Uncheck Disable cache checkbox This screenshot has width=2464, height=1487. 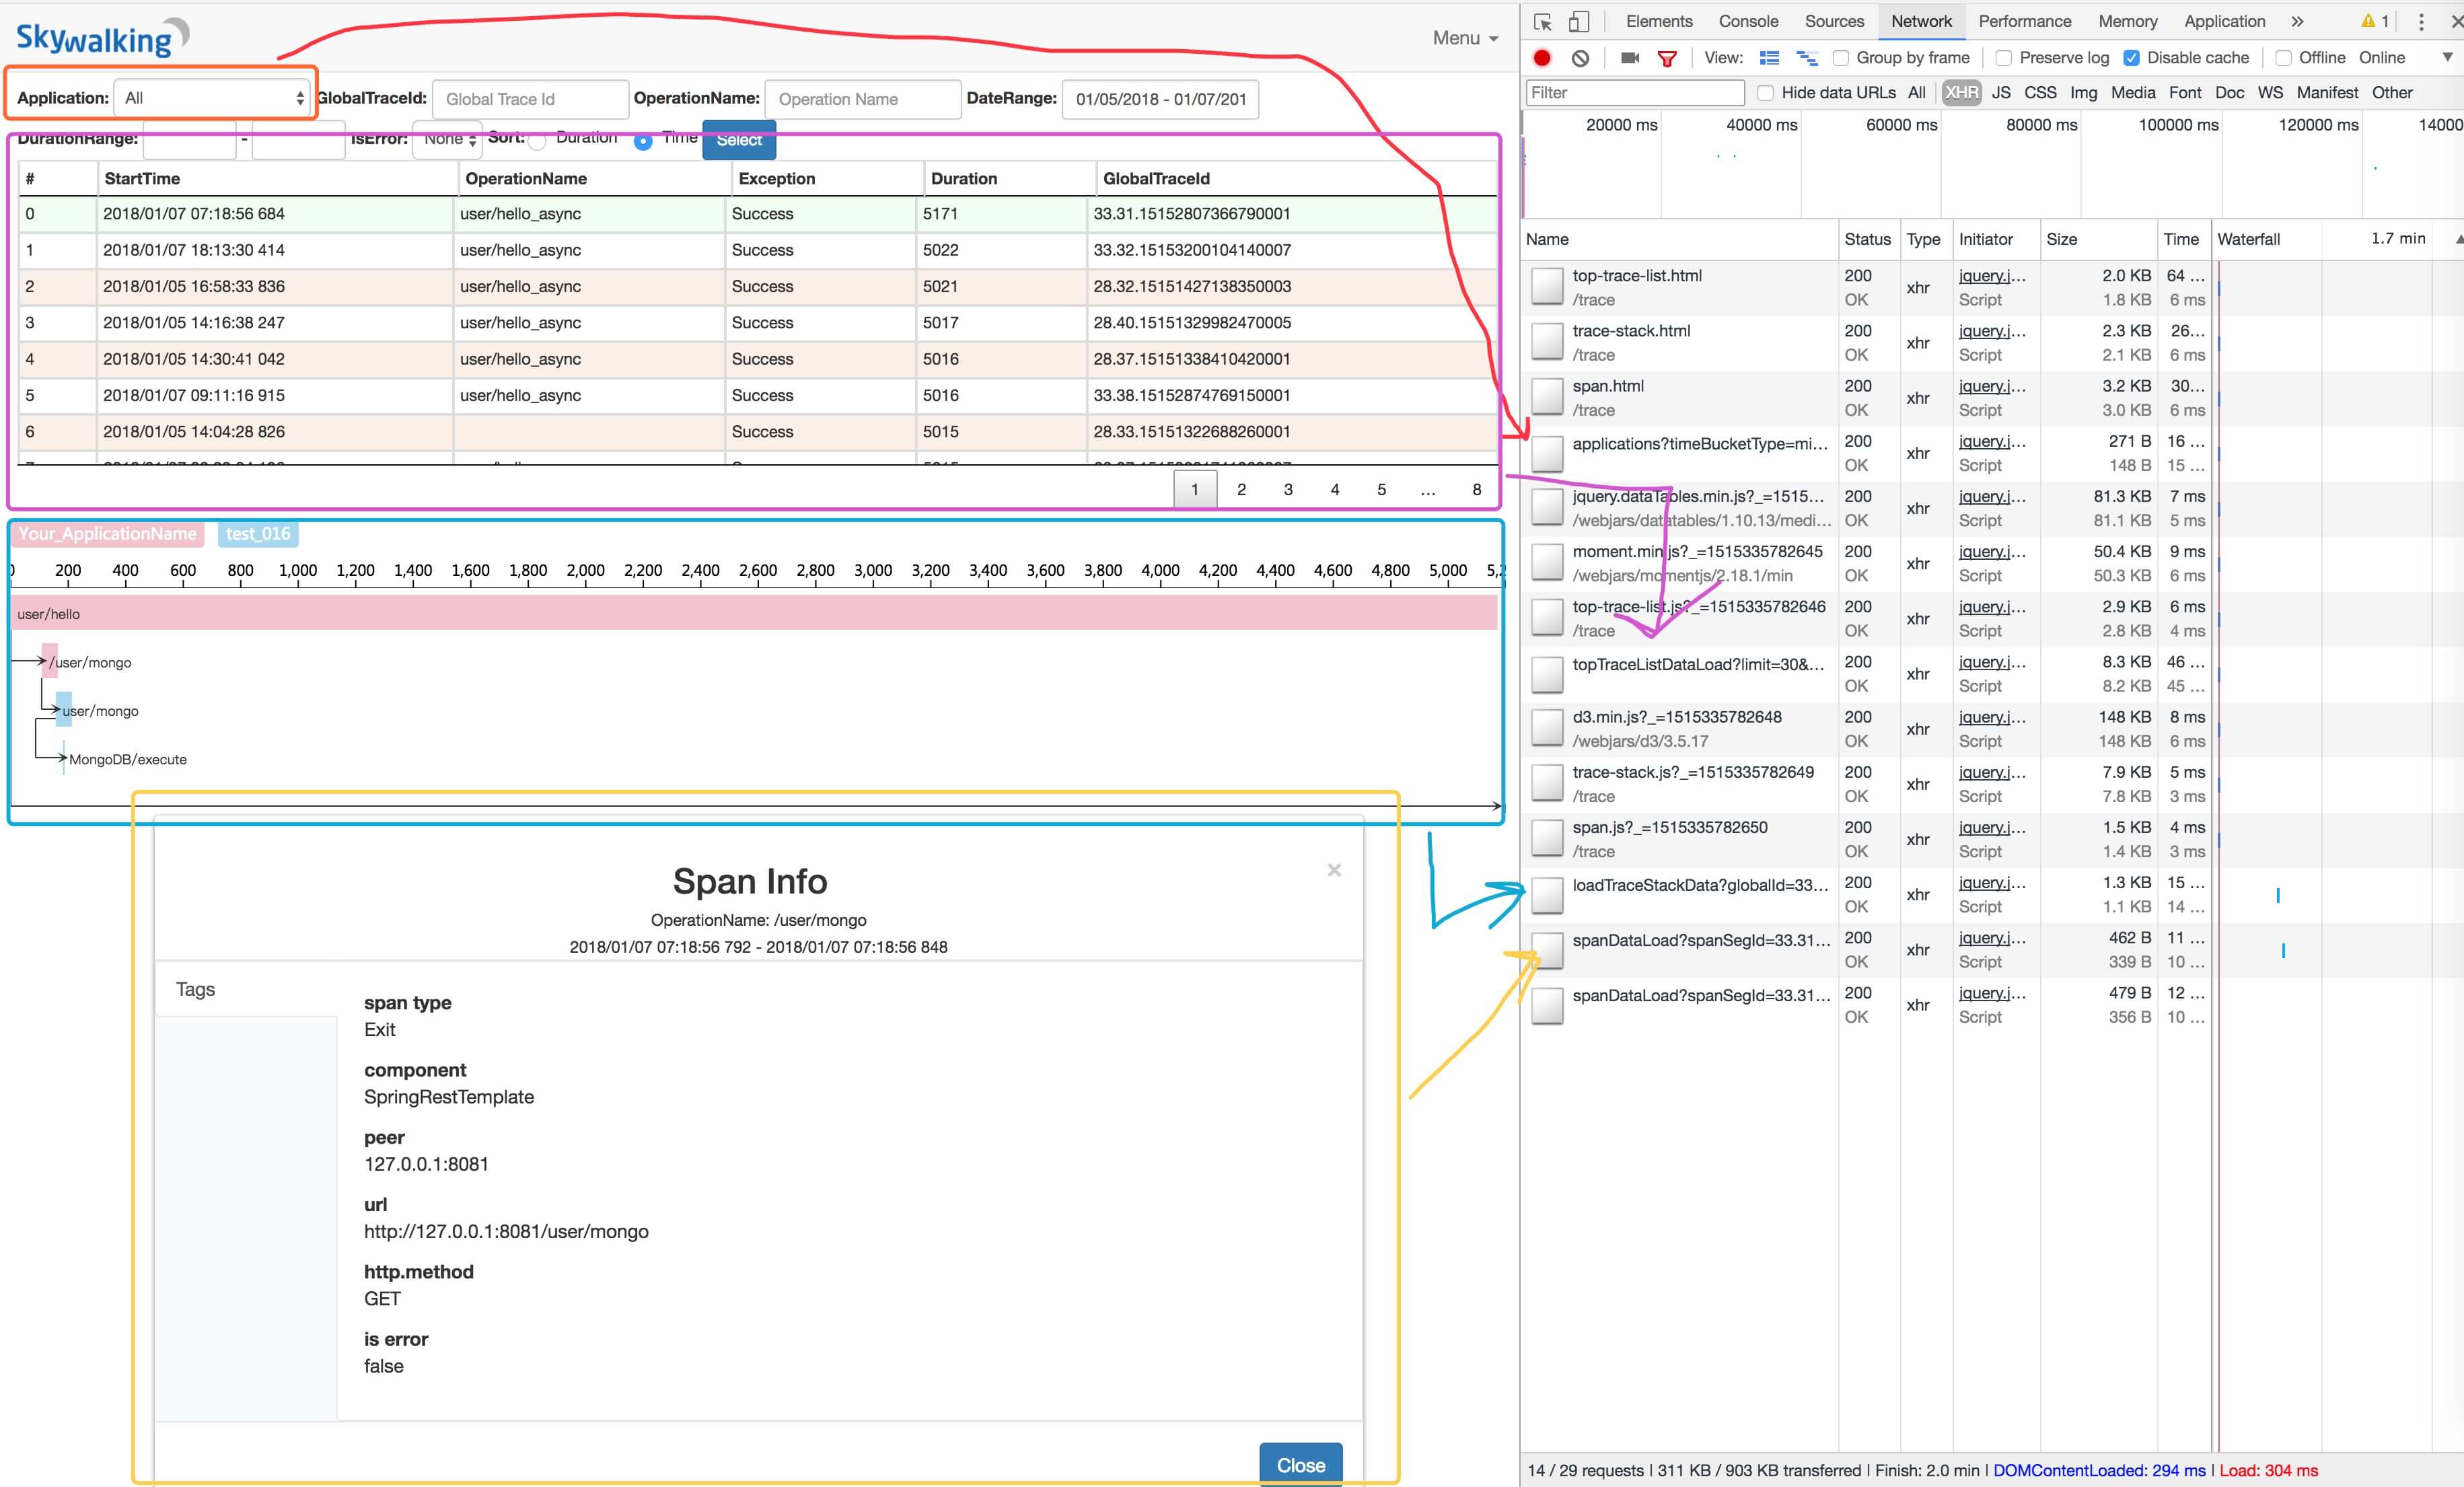(2131, 58)
